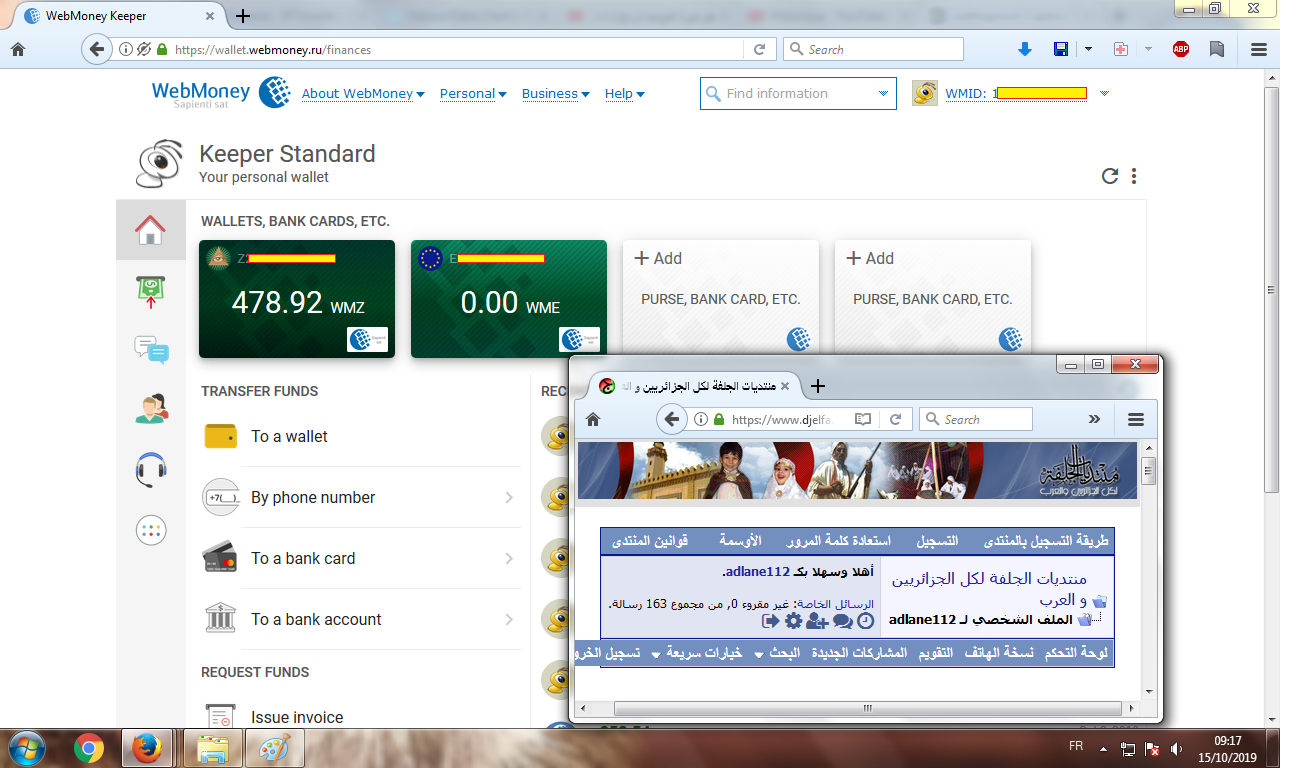Reload the forum page in small window
Screen dimensions: 1300x768
coord(896,419)
